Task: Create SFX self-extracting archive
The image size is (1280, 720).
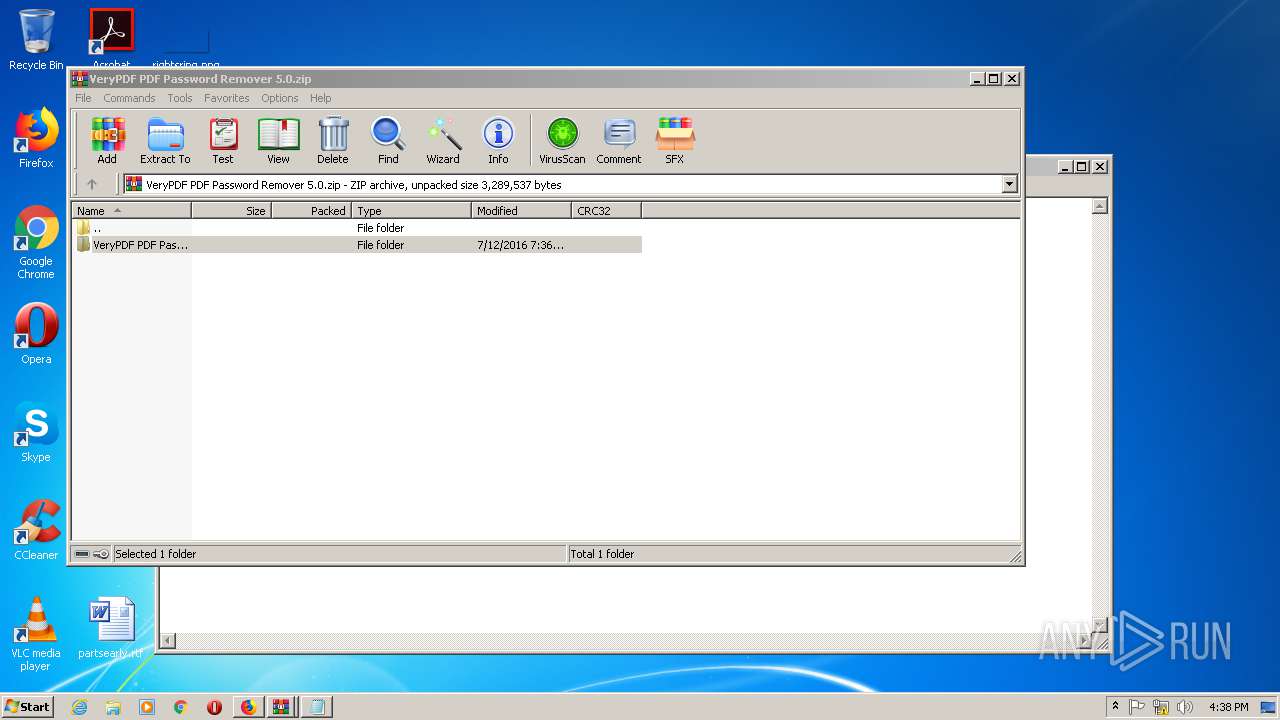Action: [675, 140]
